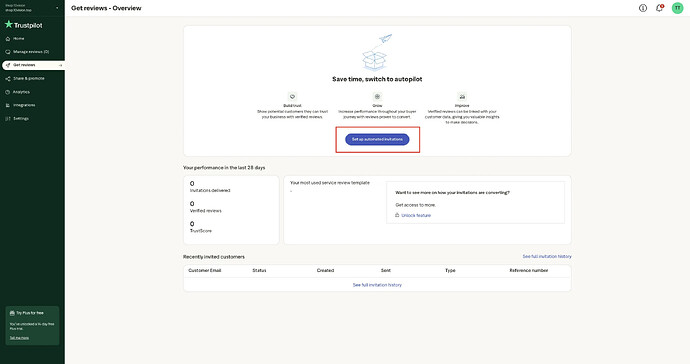Screen dimensions: 690x364
Task: Click Set up automated invitations button
Action: [x=377, y=140]
